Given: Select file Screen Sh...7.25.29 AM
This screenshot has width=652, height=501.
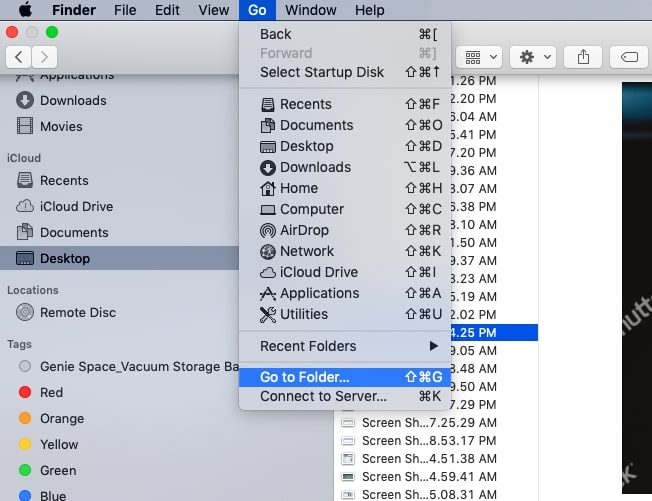Looking at the screenshot, I should coord(436,422).
